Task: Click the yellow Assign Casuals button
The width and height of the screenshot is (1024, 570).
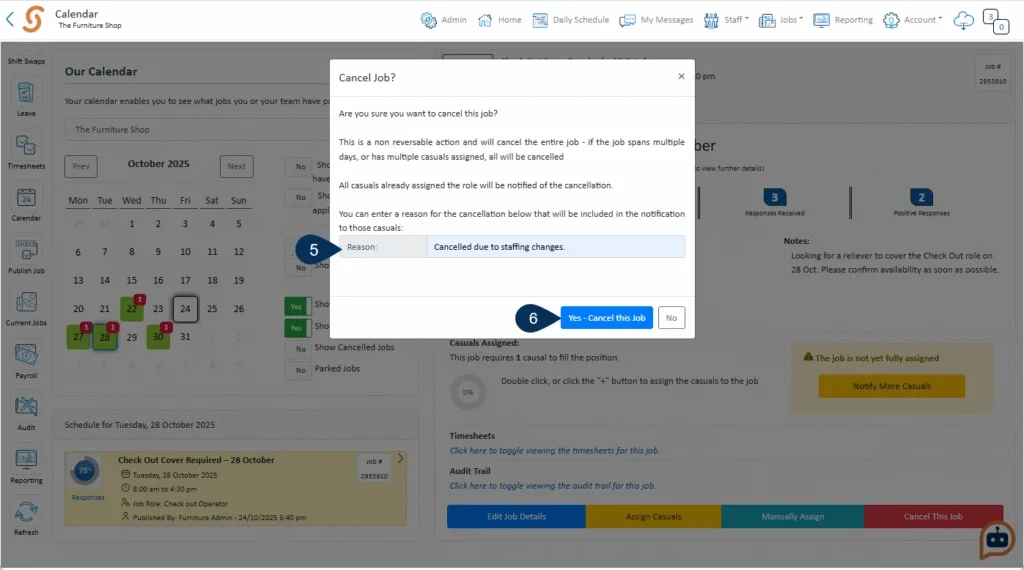Action: tap(653, 516)
